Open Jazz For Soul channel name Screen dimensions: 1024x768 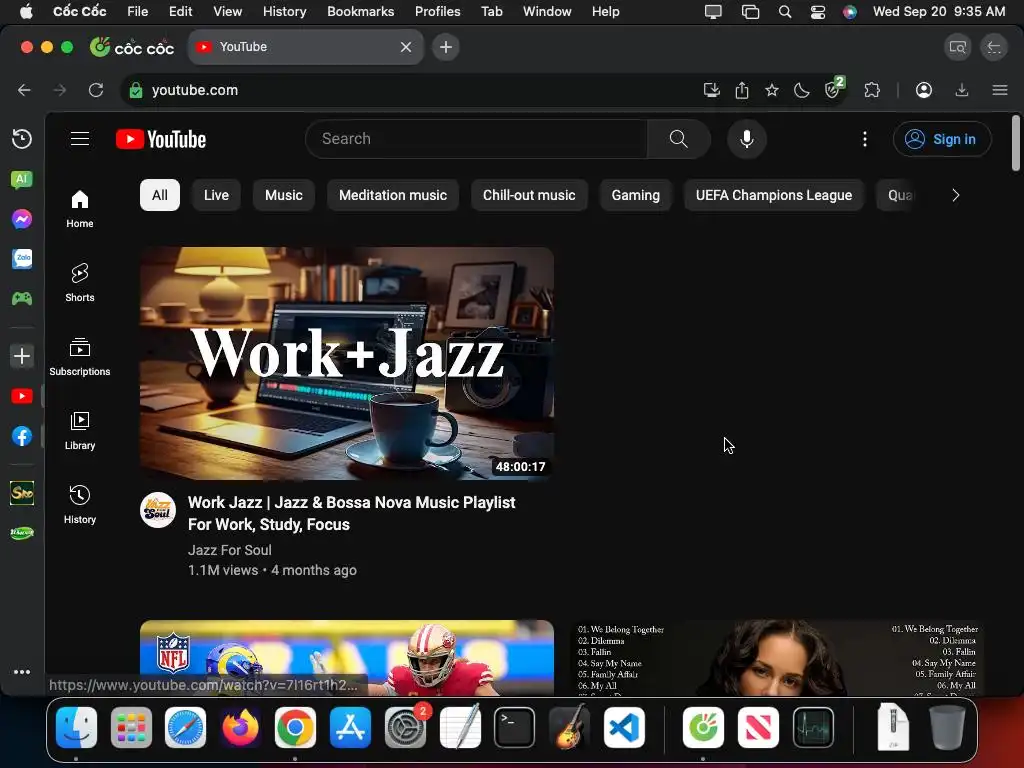[230, 550]
